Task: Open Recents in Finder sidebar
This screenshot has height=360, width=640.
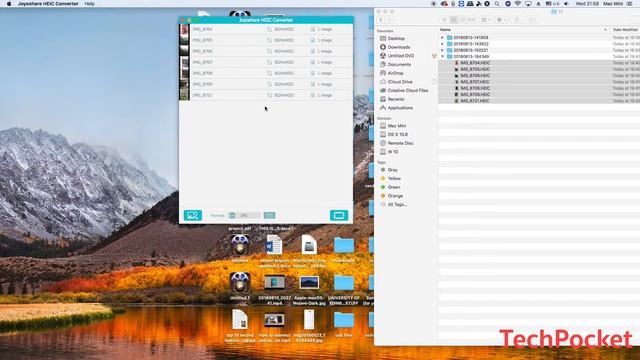Action: (396, 99)
